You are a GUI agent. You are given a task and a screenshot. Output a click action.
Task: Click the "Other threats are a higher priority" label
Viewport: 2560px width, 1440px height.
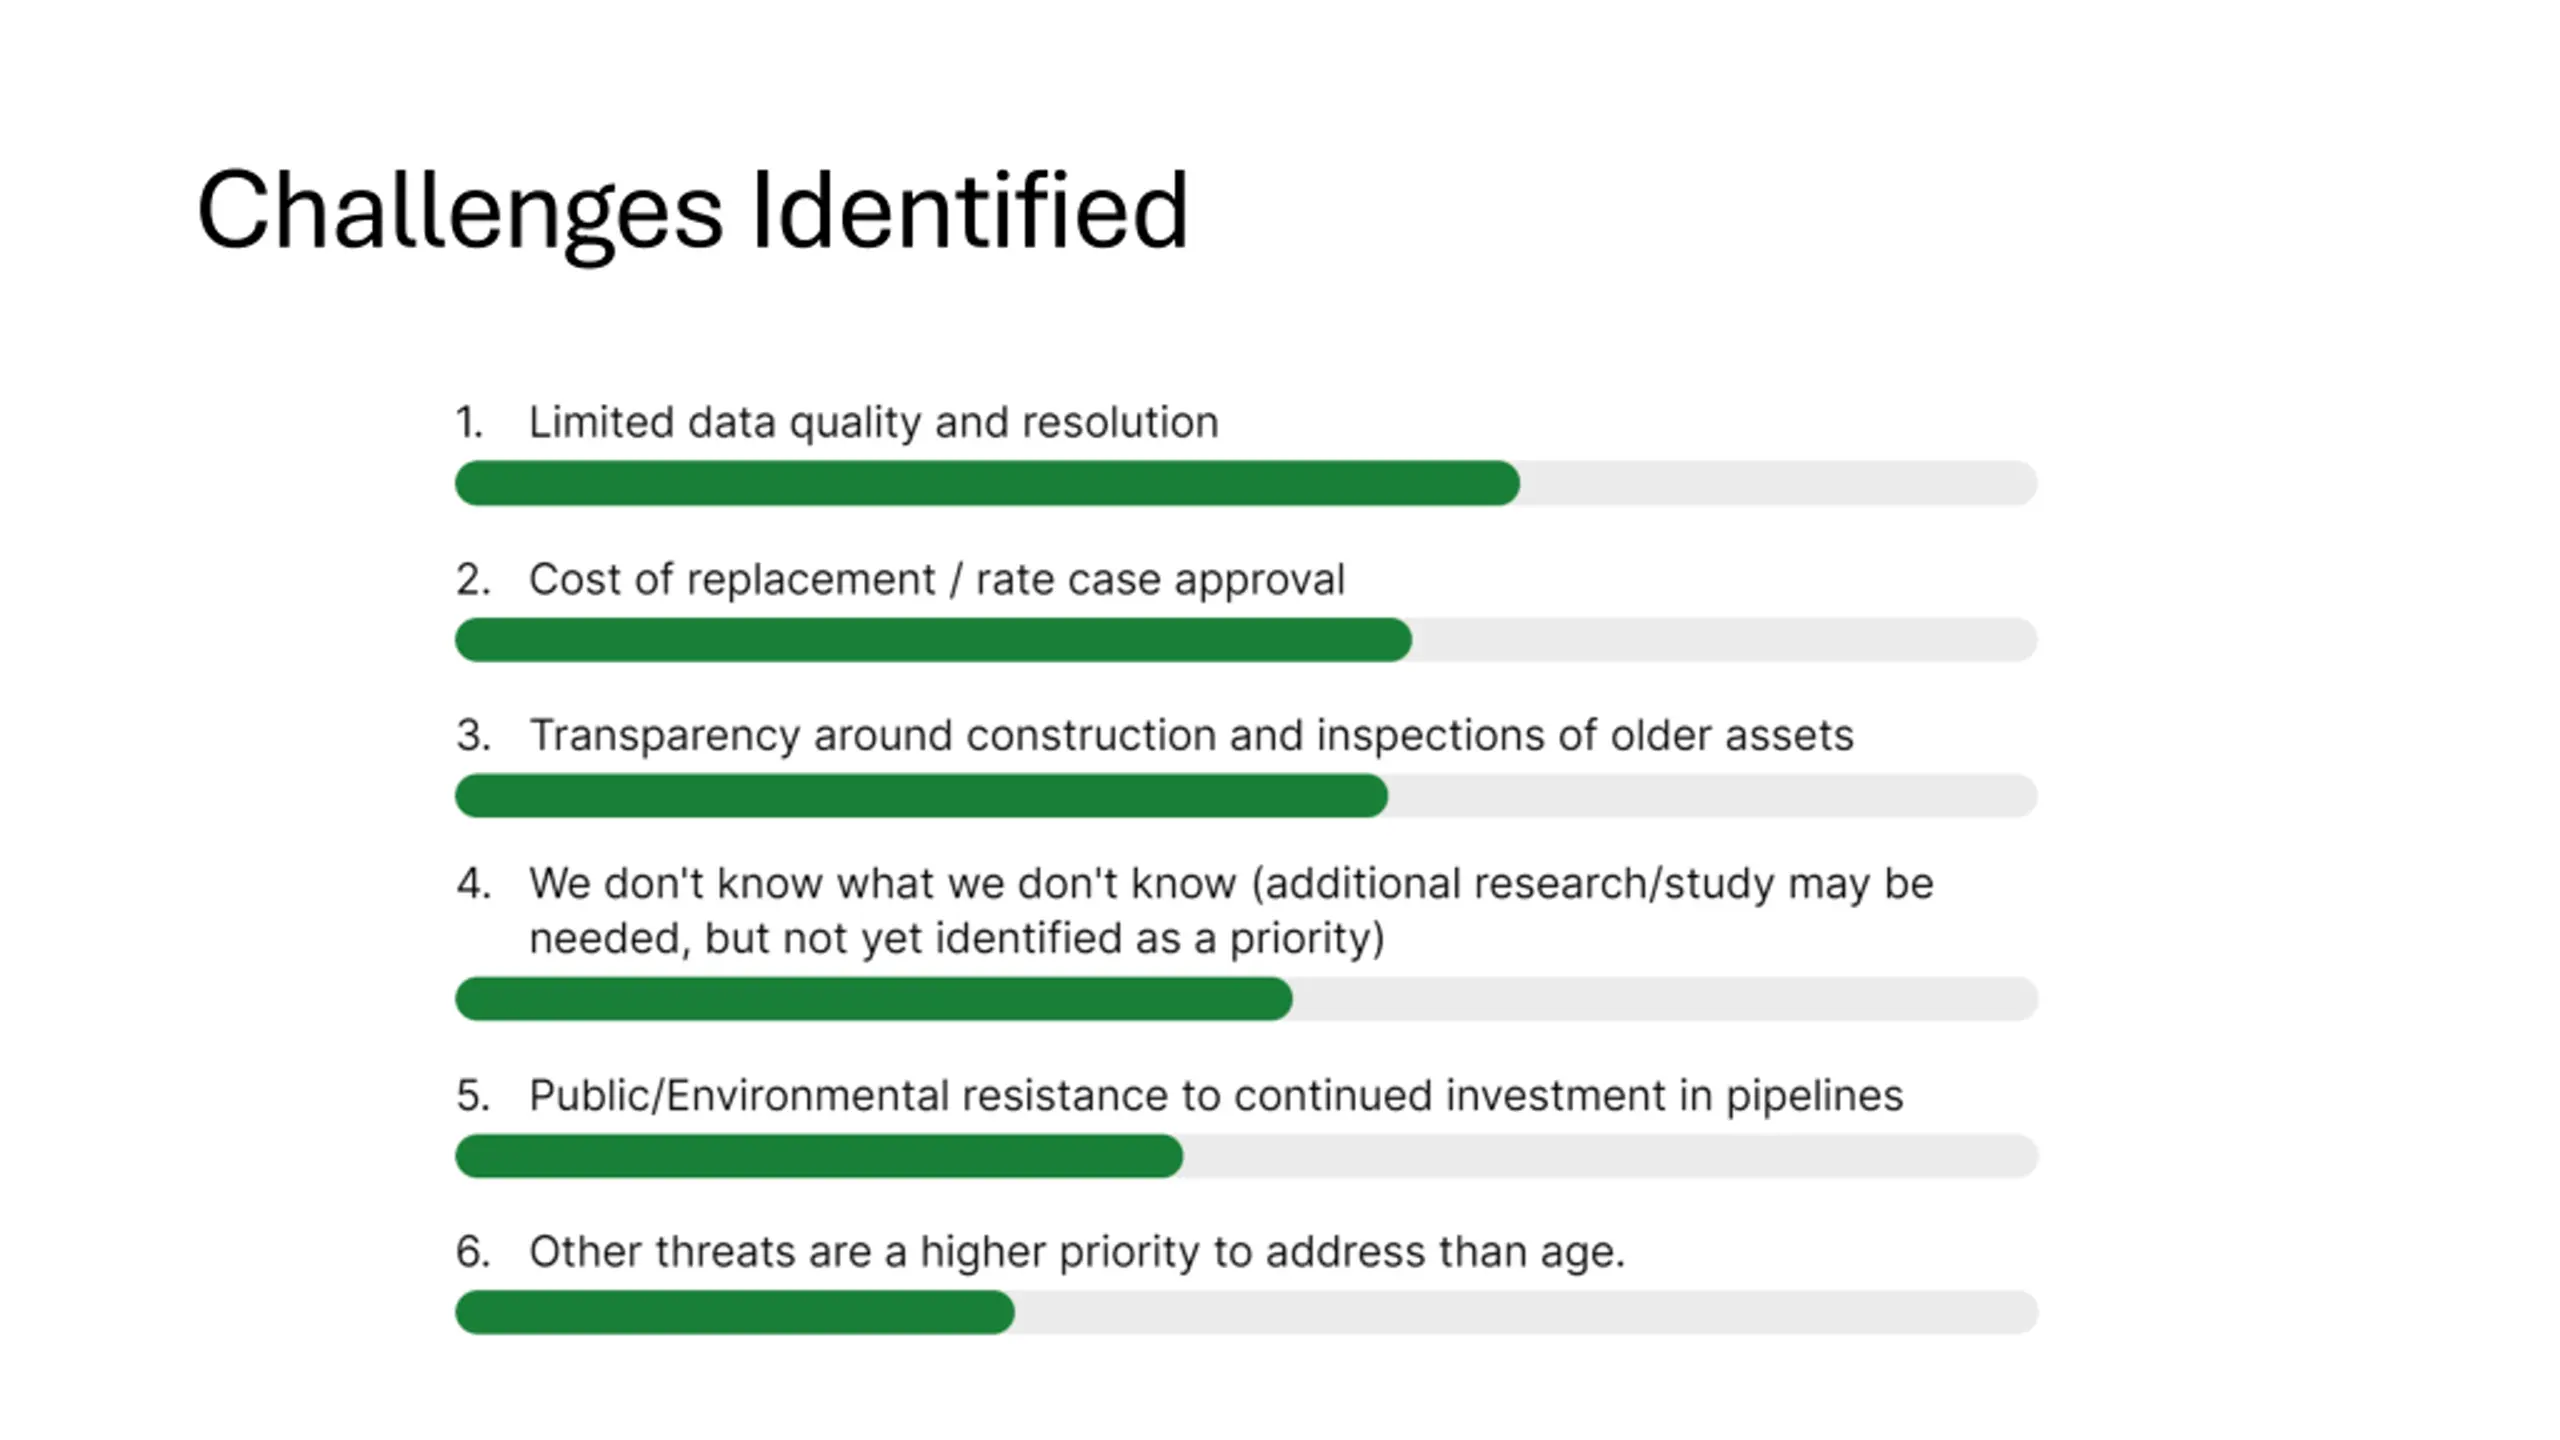tap(1076, 1252)
